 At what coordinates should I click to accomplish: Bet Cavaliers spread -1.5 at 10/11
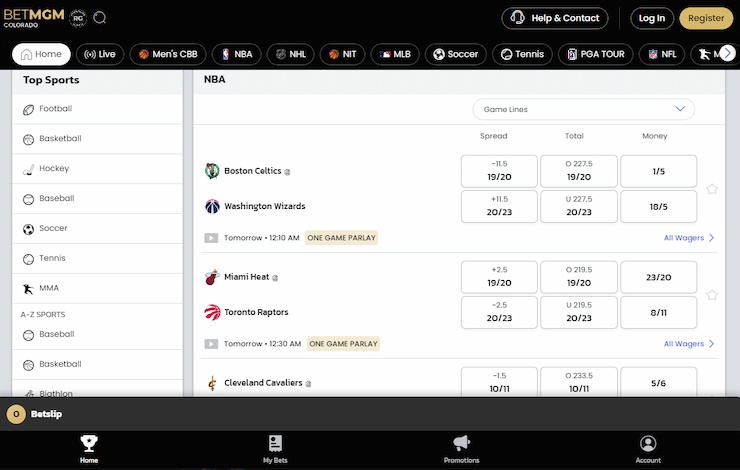click(499, 382)
